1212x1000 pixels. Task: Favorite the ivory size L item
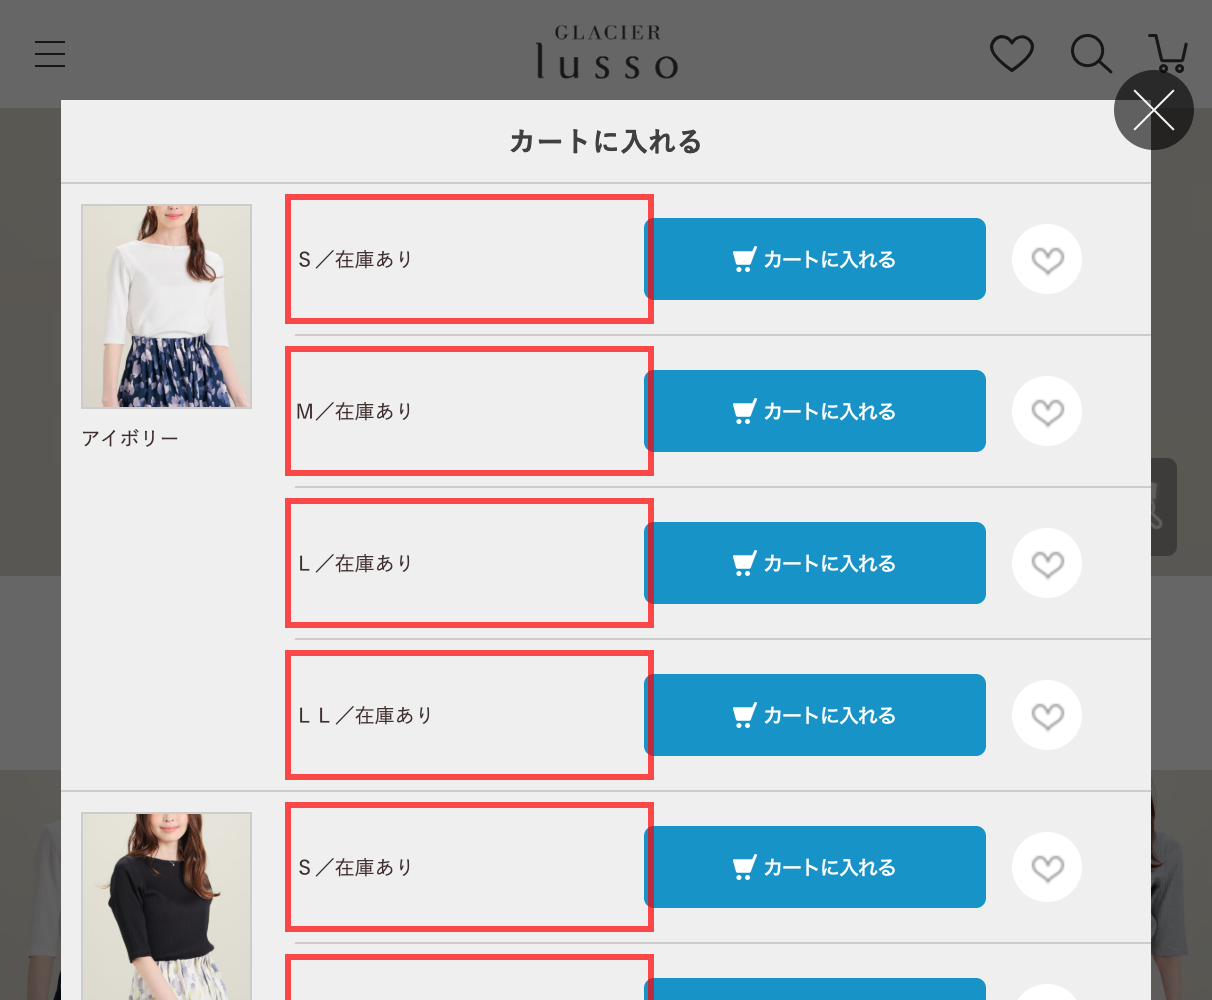[x=1047, y=564]
